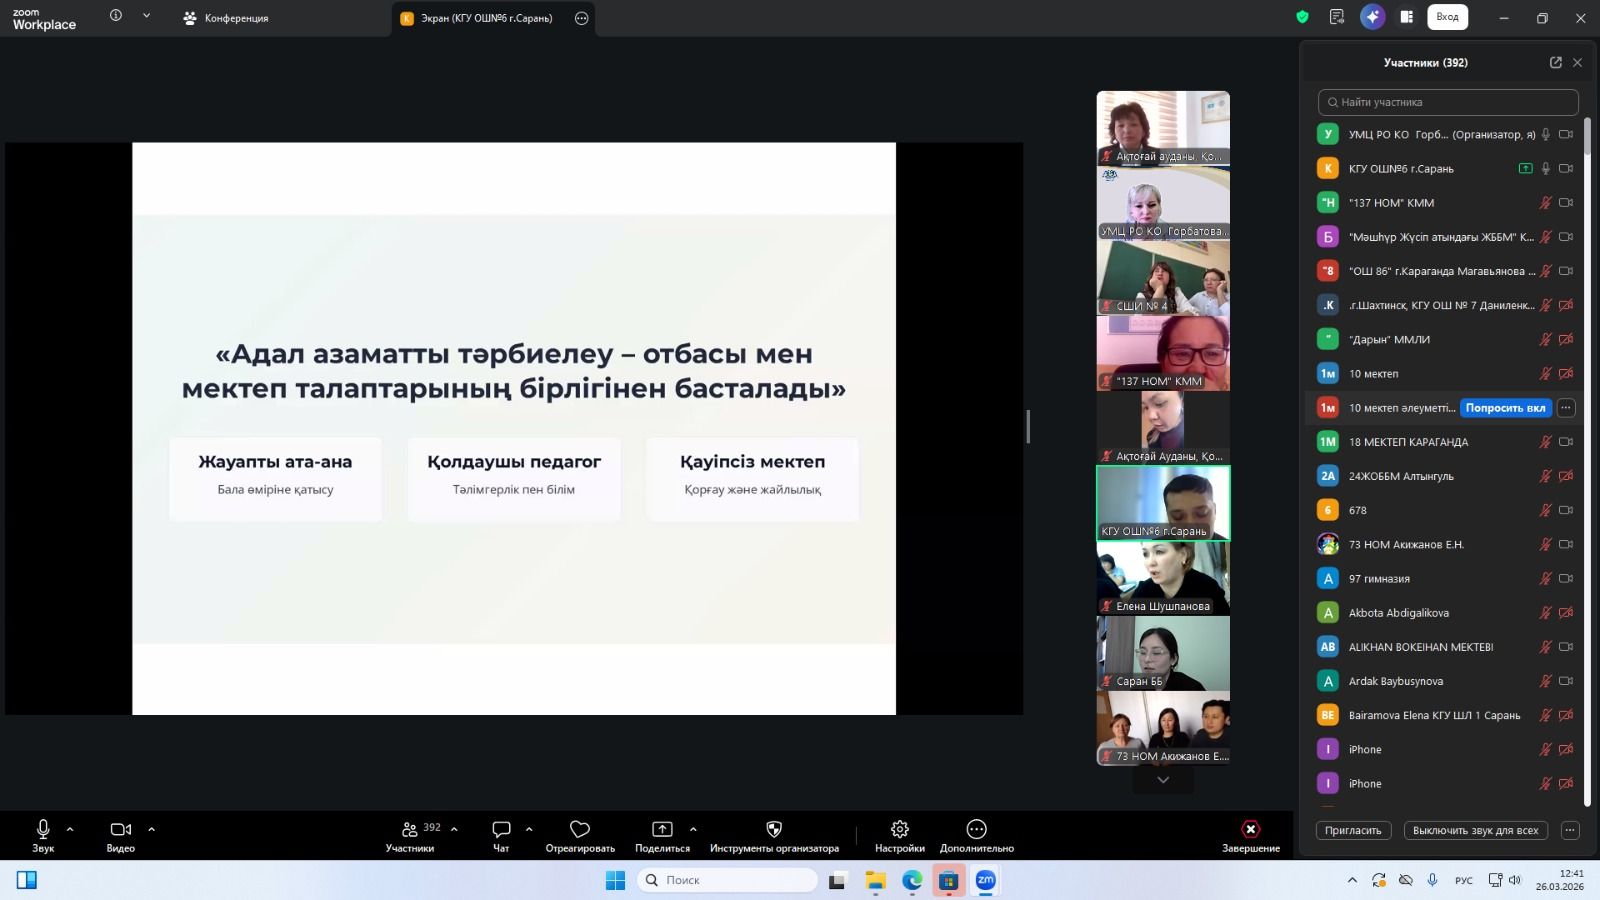Expand video options arrow beside Видео
1600x900 pixels.
[152, 829]
